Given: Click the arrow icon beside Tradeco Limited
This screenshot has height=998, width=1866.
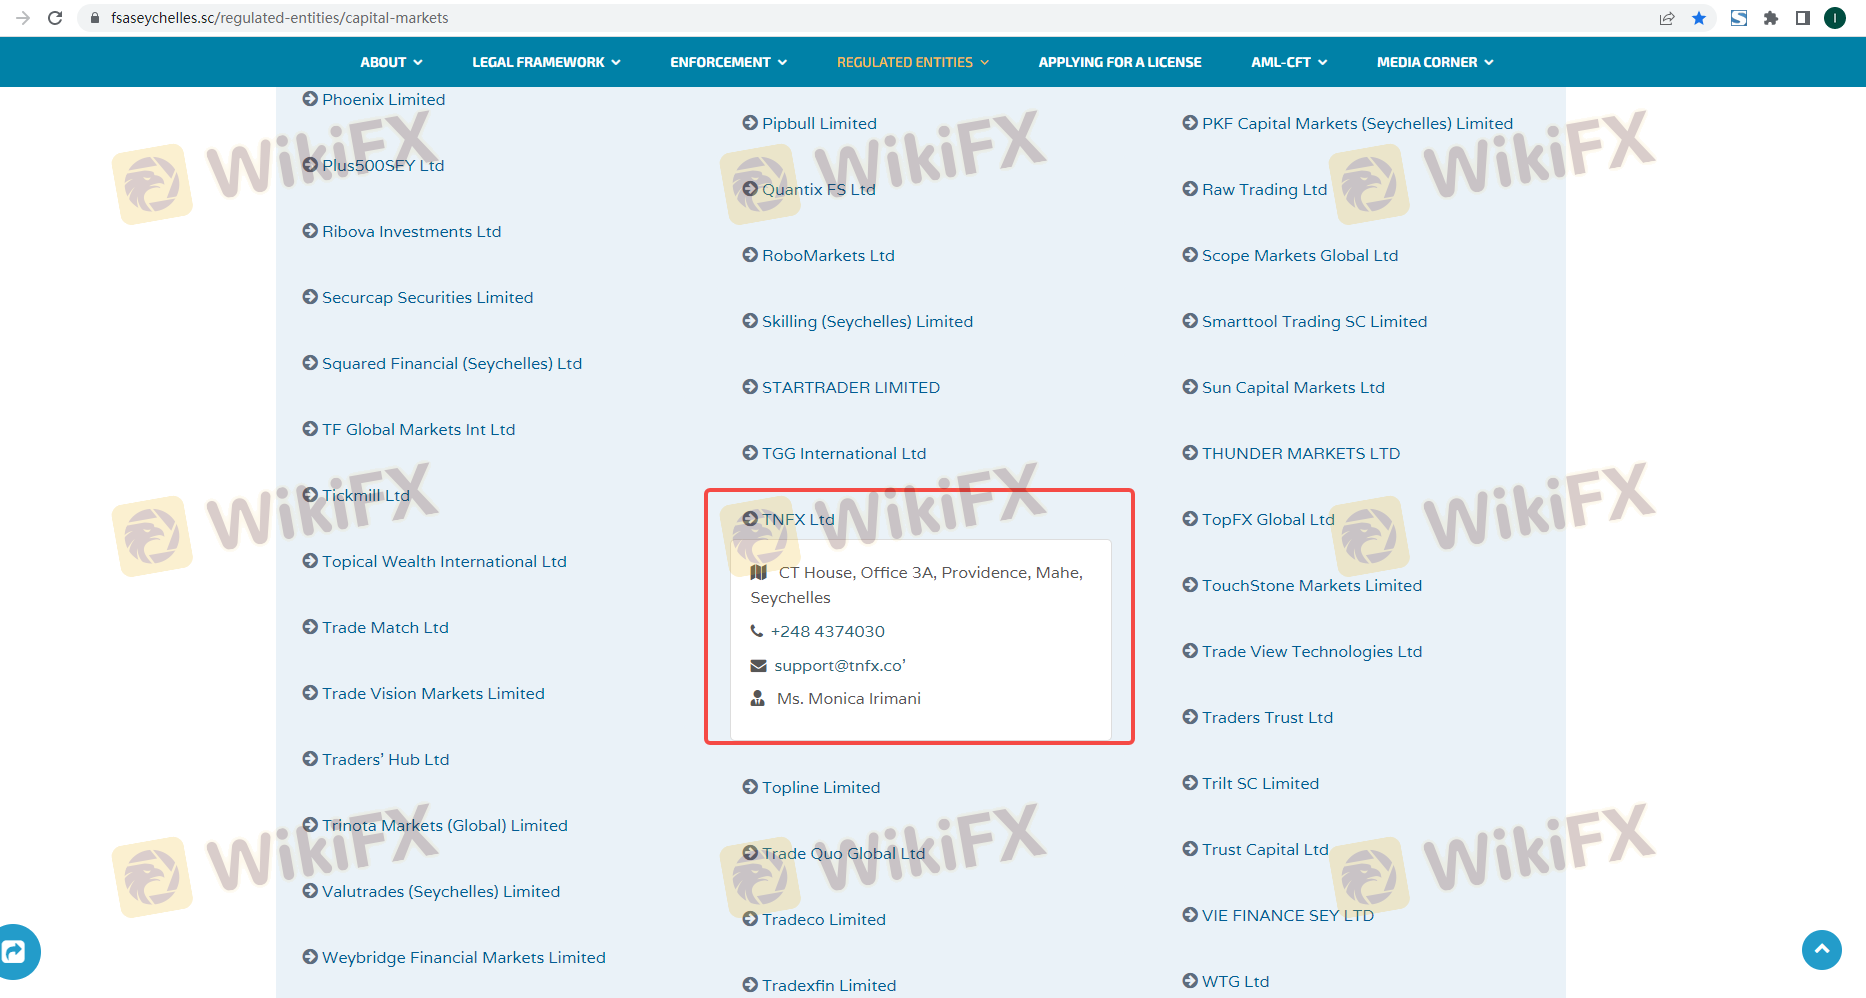Looking at the screenshot, I should (x=750, y=919).
